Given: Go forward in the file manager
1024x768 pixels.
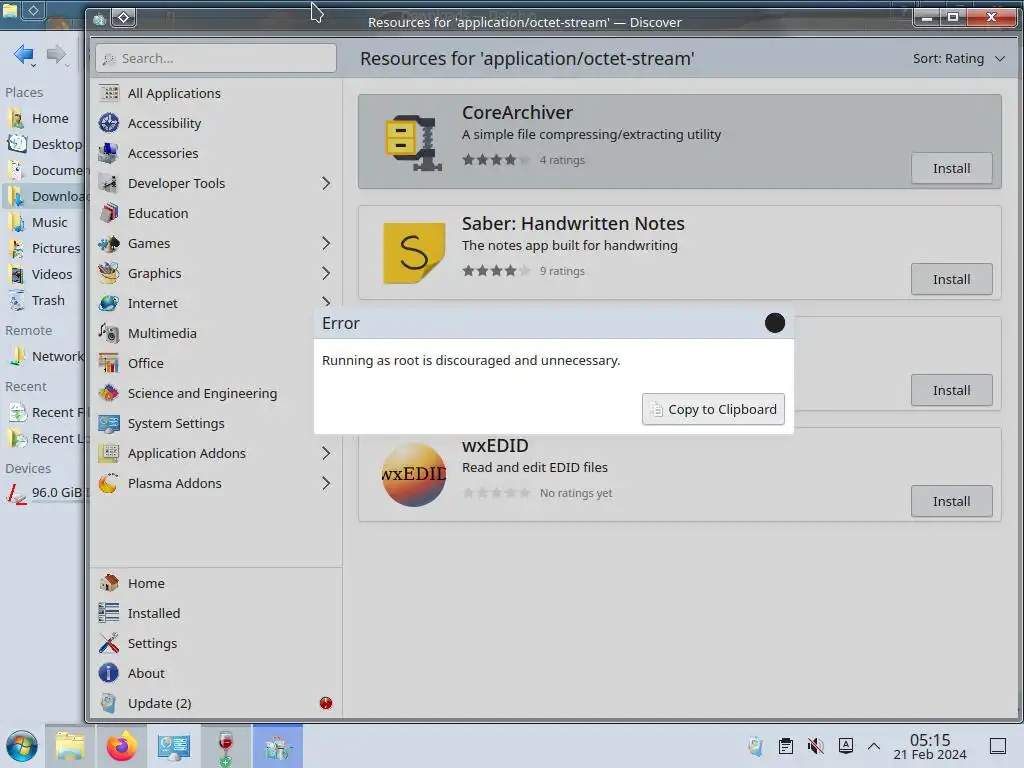Looking at the screenshot, I should tap(57, 54).
